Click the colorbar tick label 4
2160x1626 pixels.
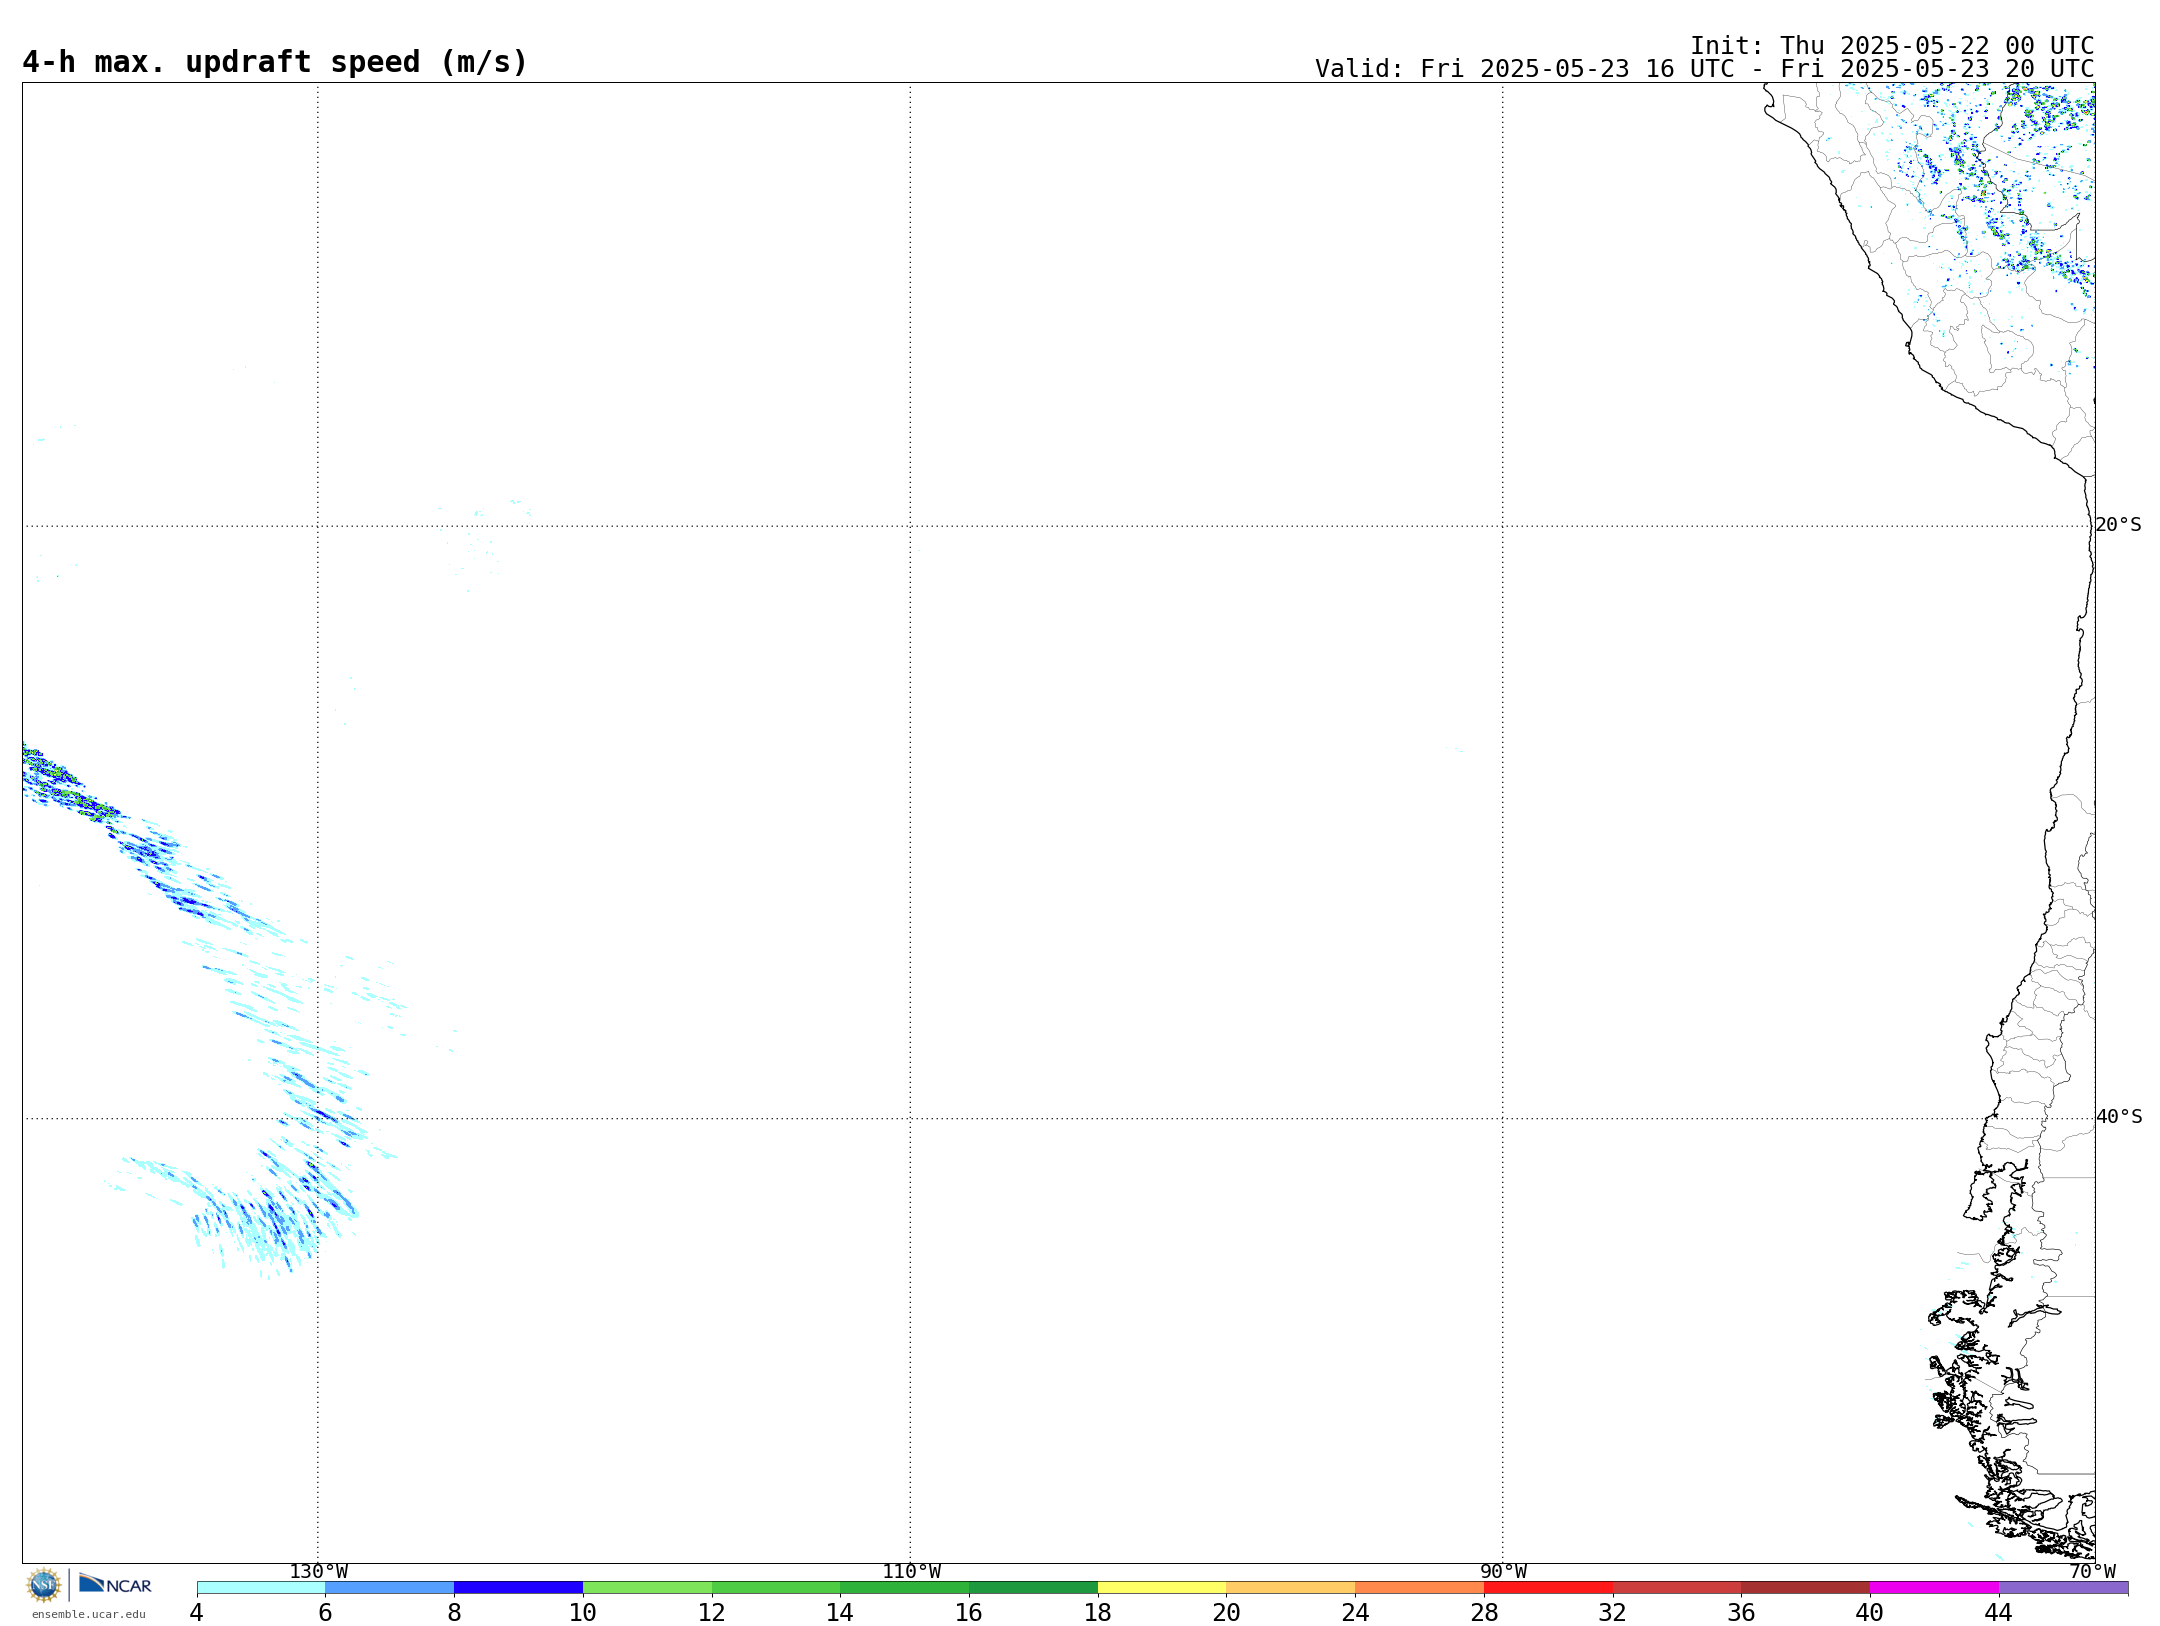pos(197,1612)
